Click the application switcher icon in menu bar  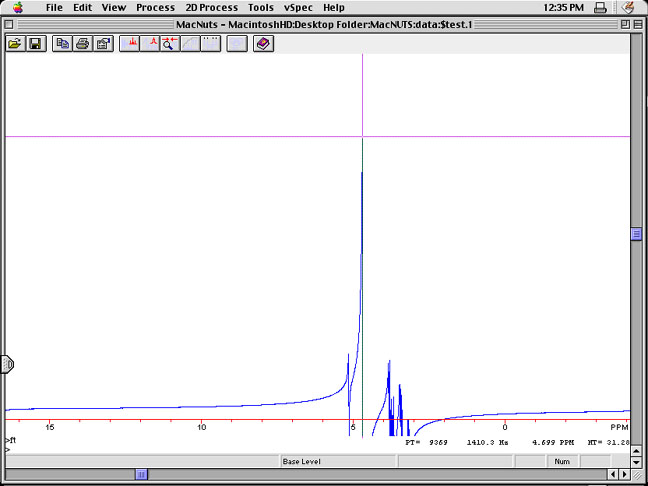(628, 7)
